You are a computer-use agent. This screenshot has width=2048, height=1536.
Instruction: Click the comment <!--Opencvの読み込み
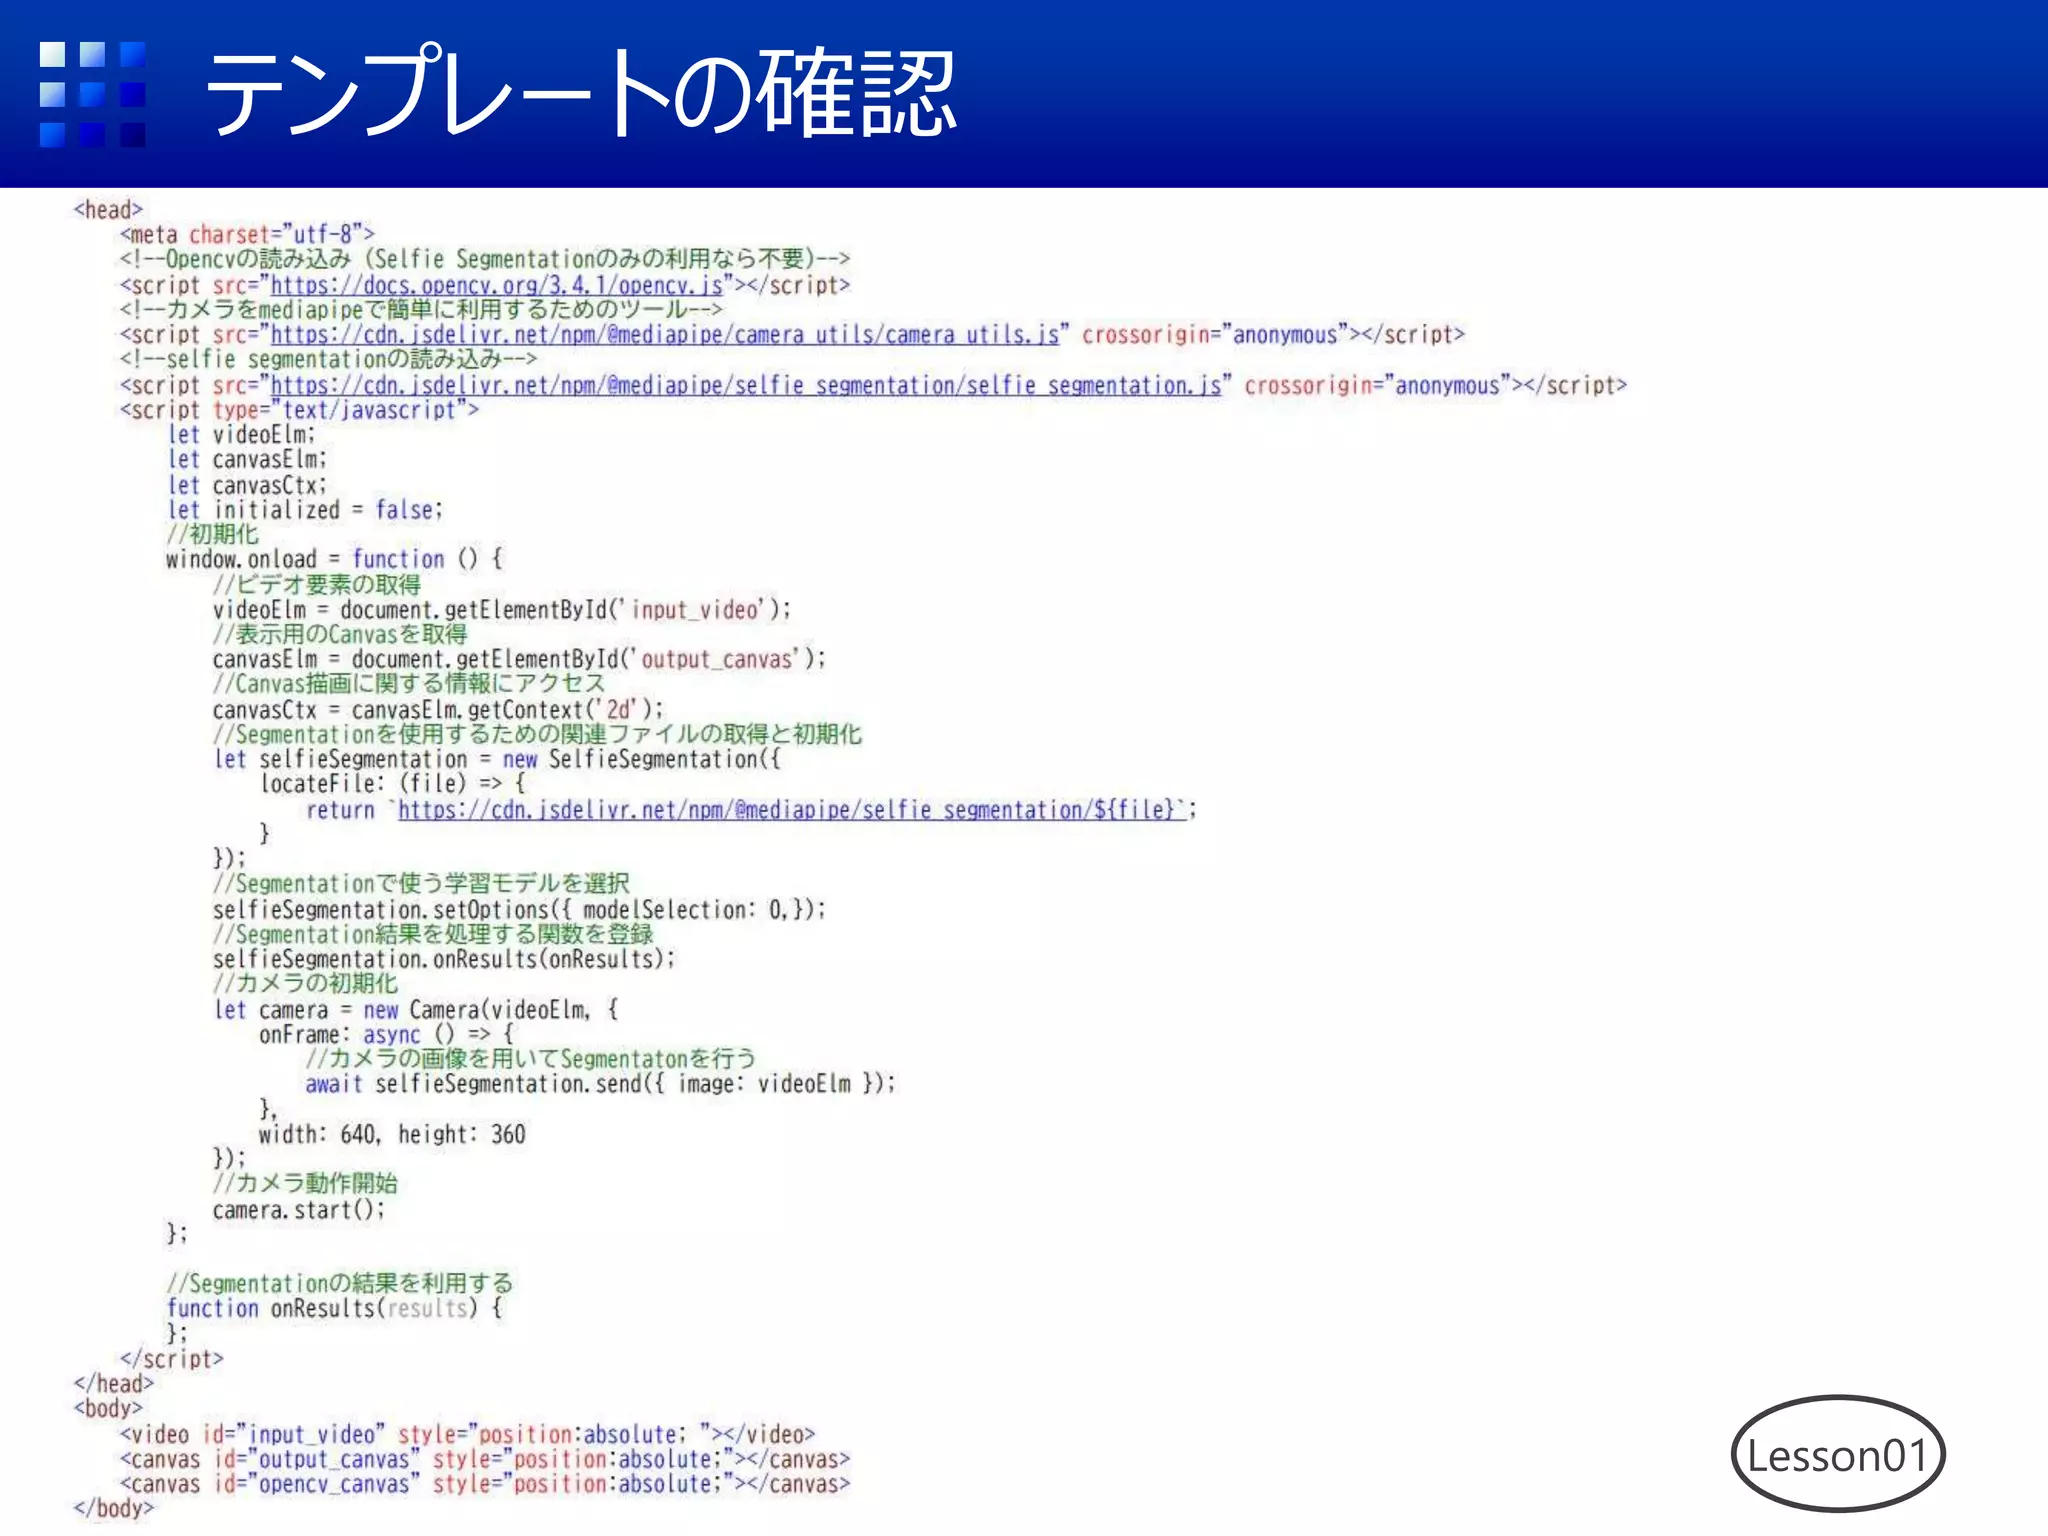pos(485,260)
